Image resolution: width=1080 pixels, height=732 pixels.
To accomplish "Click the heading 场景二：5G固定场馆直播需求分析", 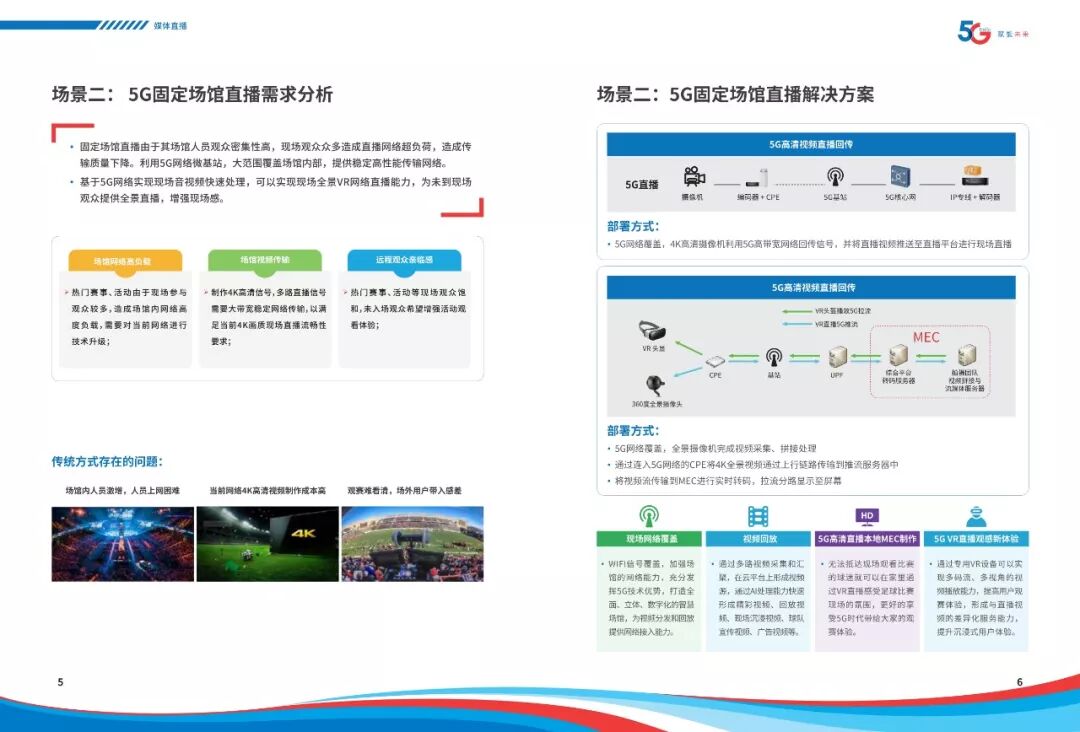I will coord(192,94).
